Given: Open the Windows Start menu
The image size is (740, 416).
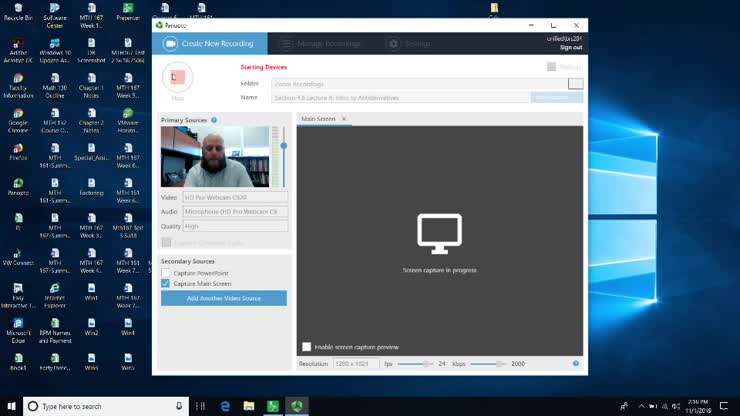Looking at the screenshot, I should pos(11,406).
